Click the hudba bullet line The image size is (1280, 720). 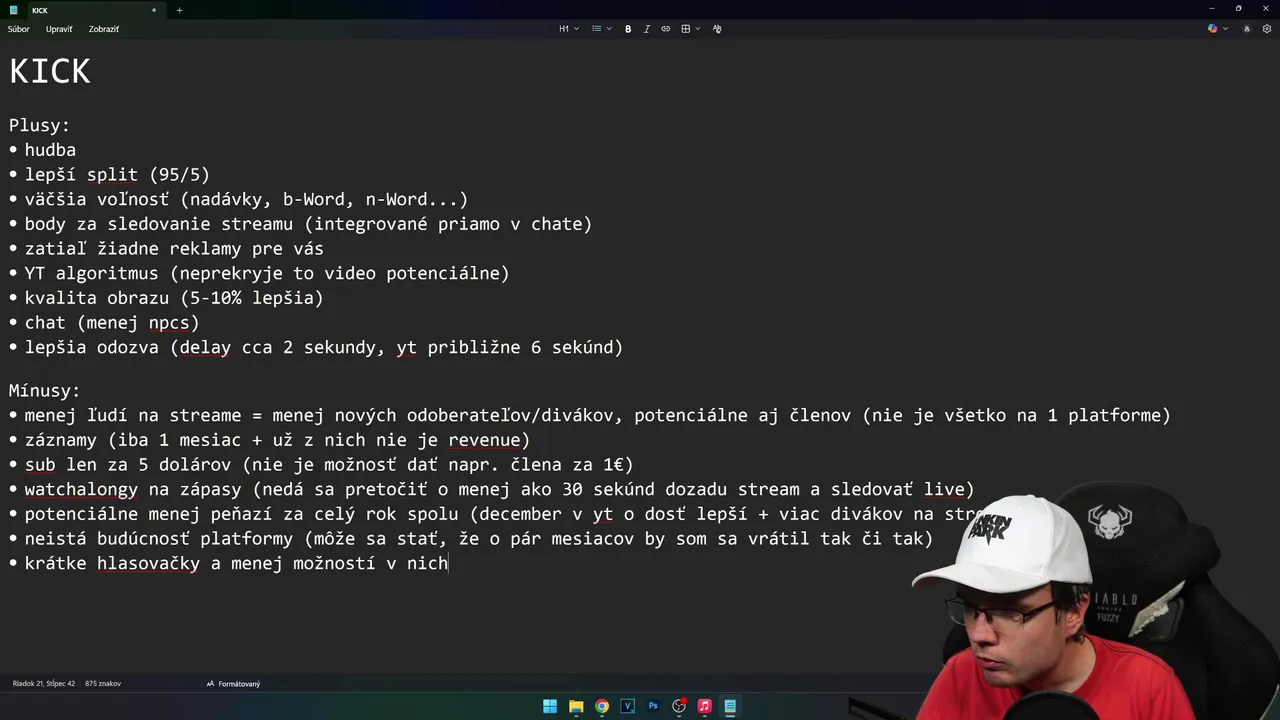(50, 150)
